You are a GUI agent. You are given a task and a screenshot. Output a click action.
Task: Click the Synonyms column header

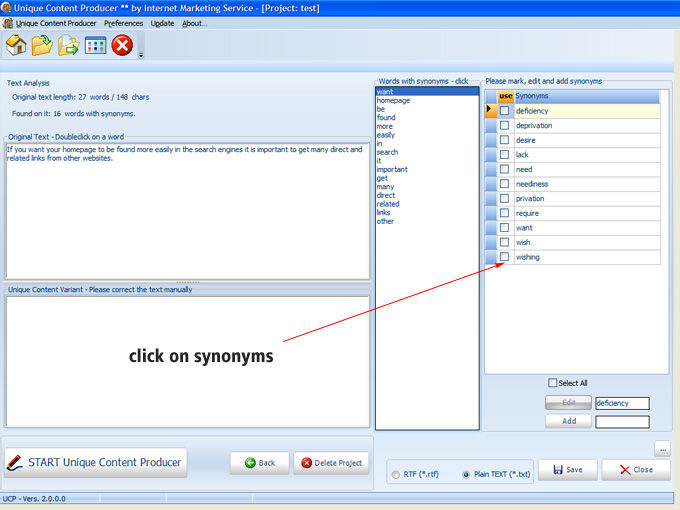[587, 96]
